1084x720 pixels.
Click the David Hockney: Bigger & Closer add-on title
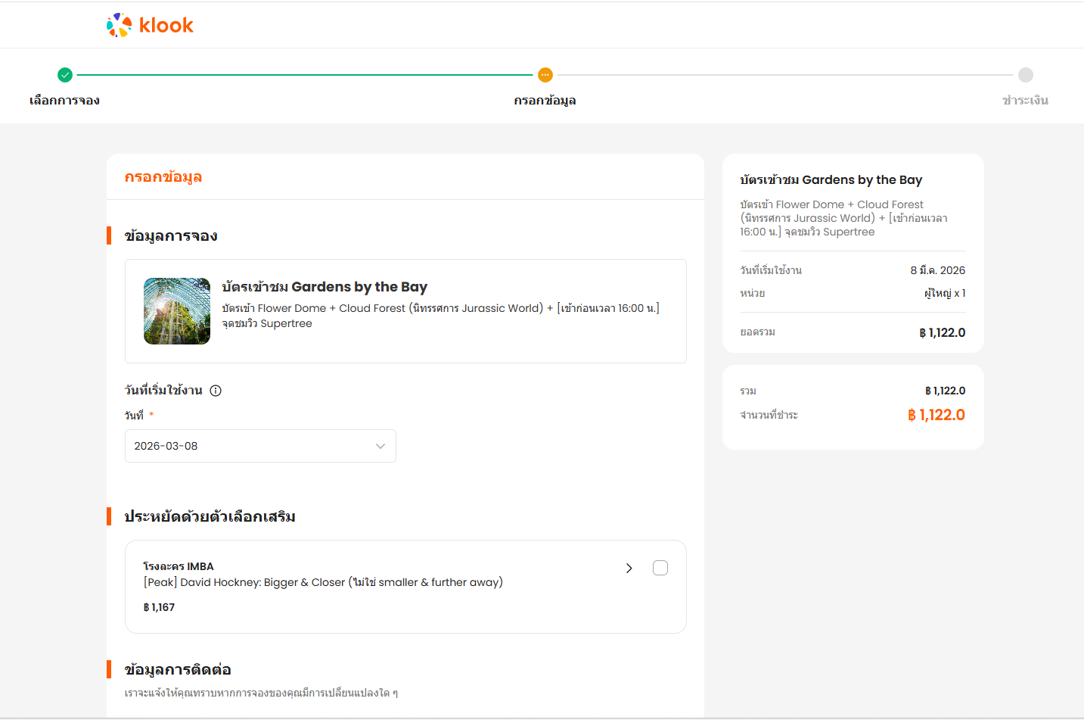[323, 582]
